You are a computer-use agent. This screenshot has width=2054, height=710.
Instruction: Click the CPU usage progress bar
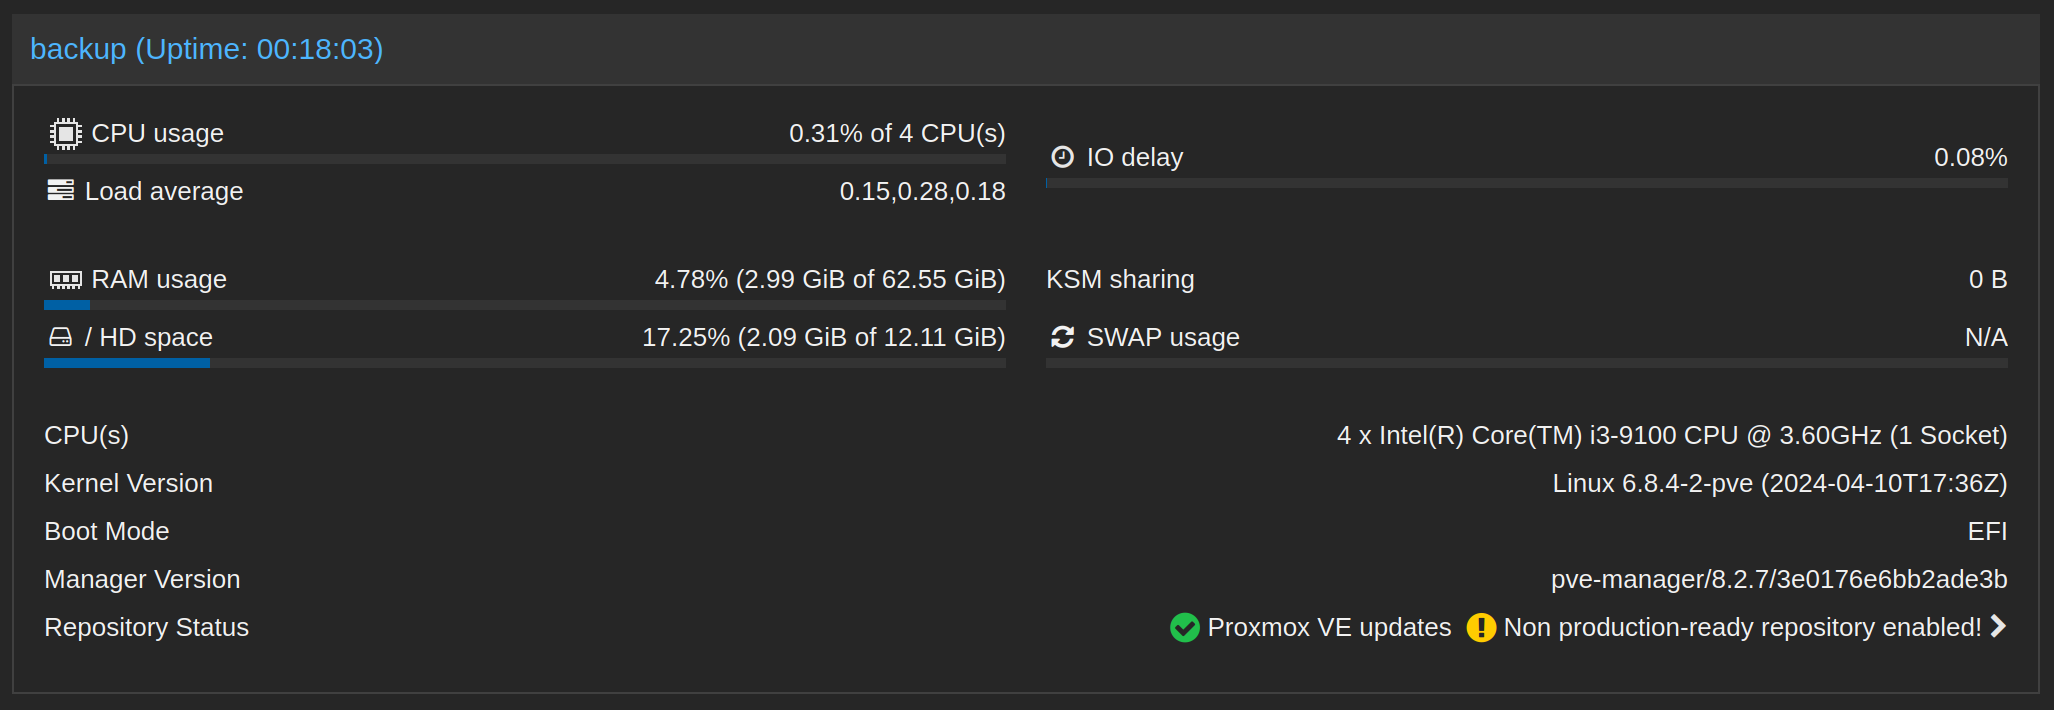pos(525,159)
